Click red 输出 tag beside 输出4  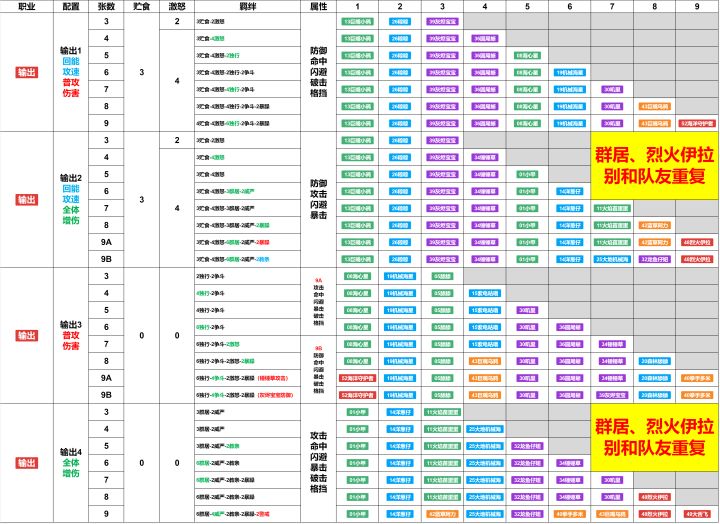coord(27,463)
